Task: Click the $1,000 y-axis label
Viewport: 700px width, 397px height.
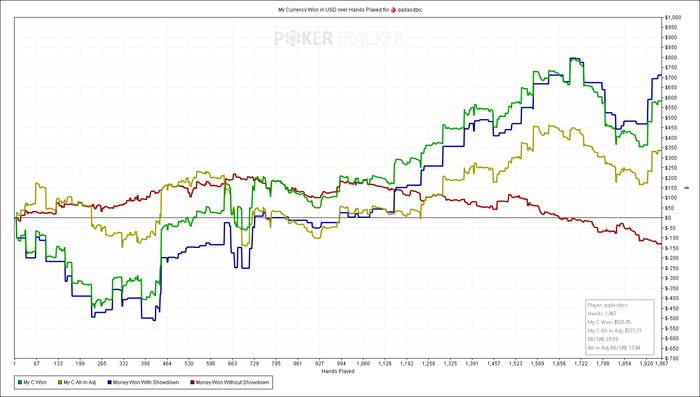Action: coord(672,17)
